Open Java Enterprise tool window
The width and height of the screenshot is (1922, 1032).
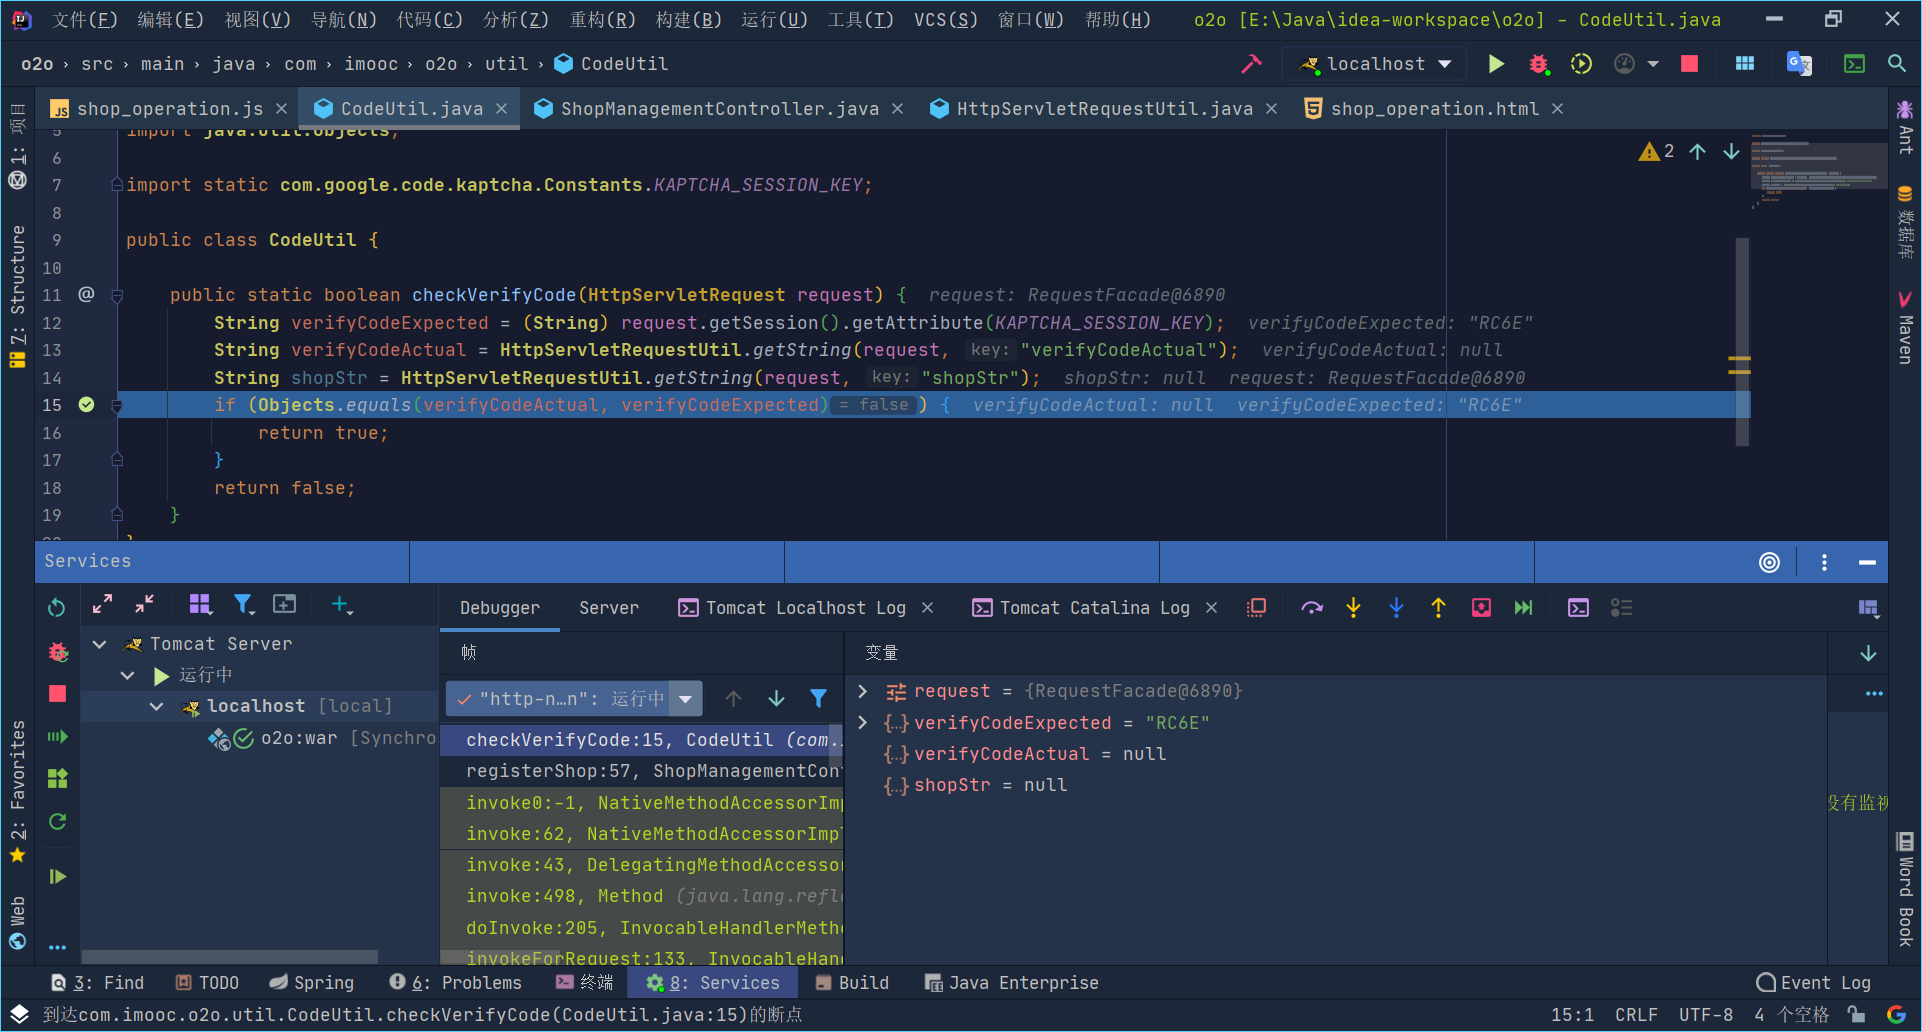pyautogui.click(x=1011, y=983)
